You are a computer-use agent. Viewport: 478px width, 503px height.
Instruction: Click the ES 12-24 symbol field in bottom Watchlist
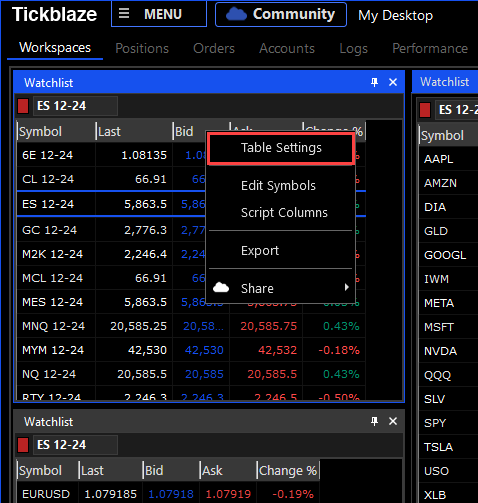75,445
